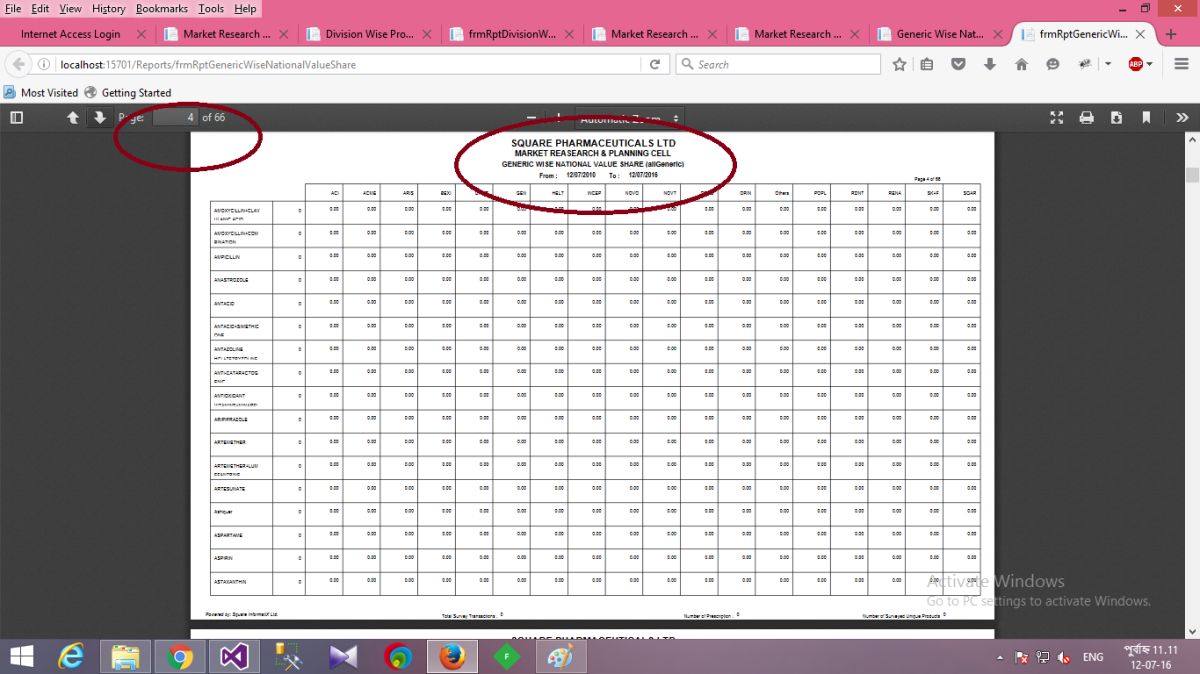Switch to frmRptDivisionW... tab
The width and height of the screenshot is (1200, 674).
click(x=512, y=34)
